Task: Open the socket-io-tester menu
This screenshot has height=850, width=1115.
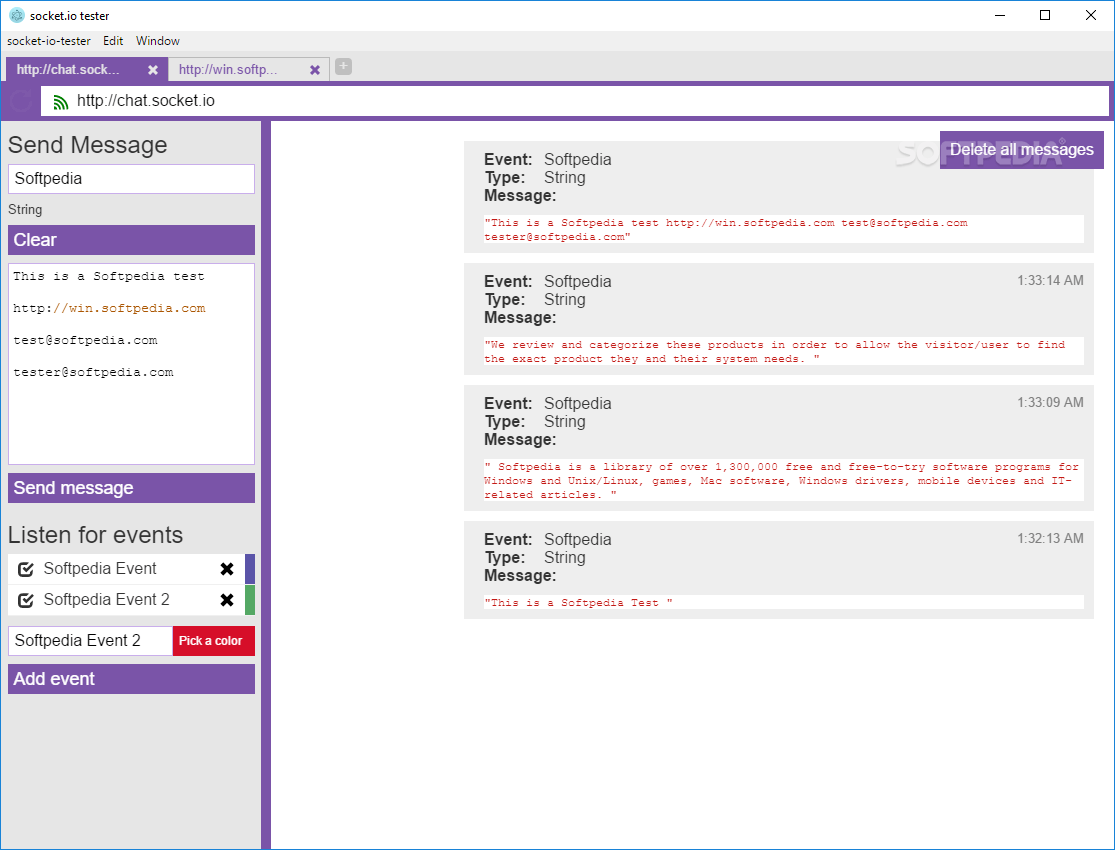Action: point(49,41)
